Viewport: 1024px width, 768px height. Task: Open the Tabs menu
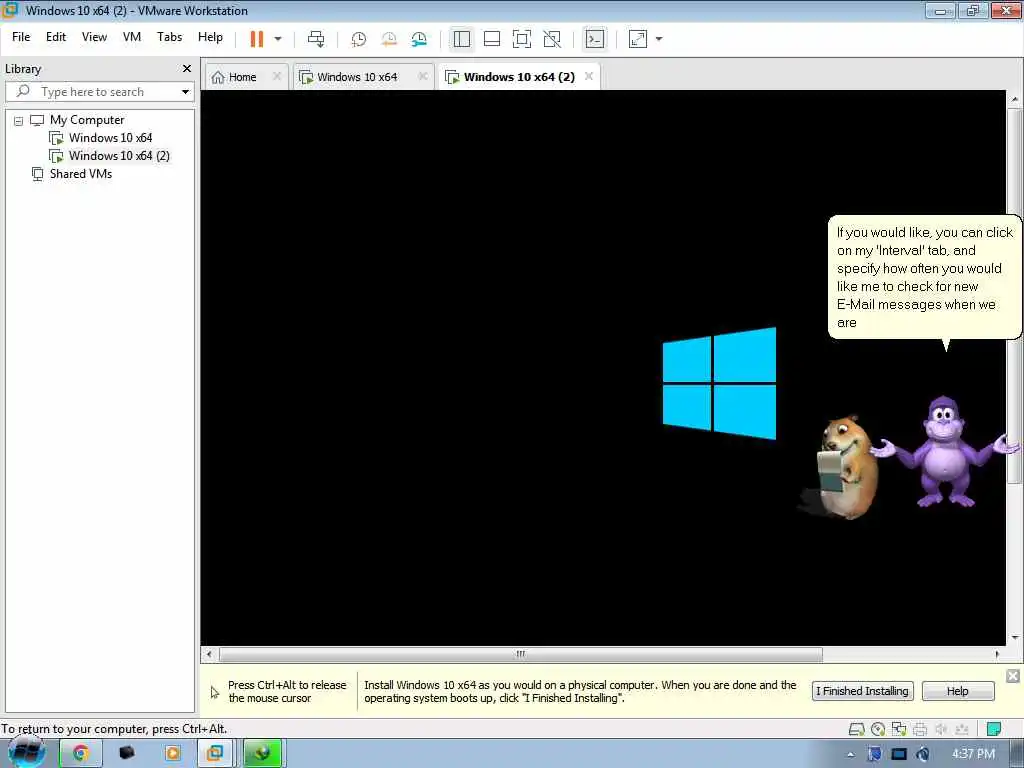click(x=169, y=37)
